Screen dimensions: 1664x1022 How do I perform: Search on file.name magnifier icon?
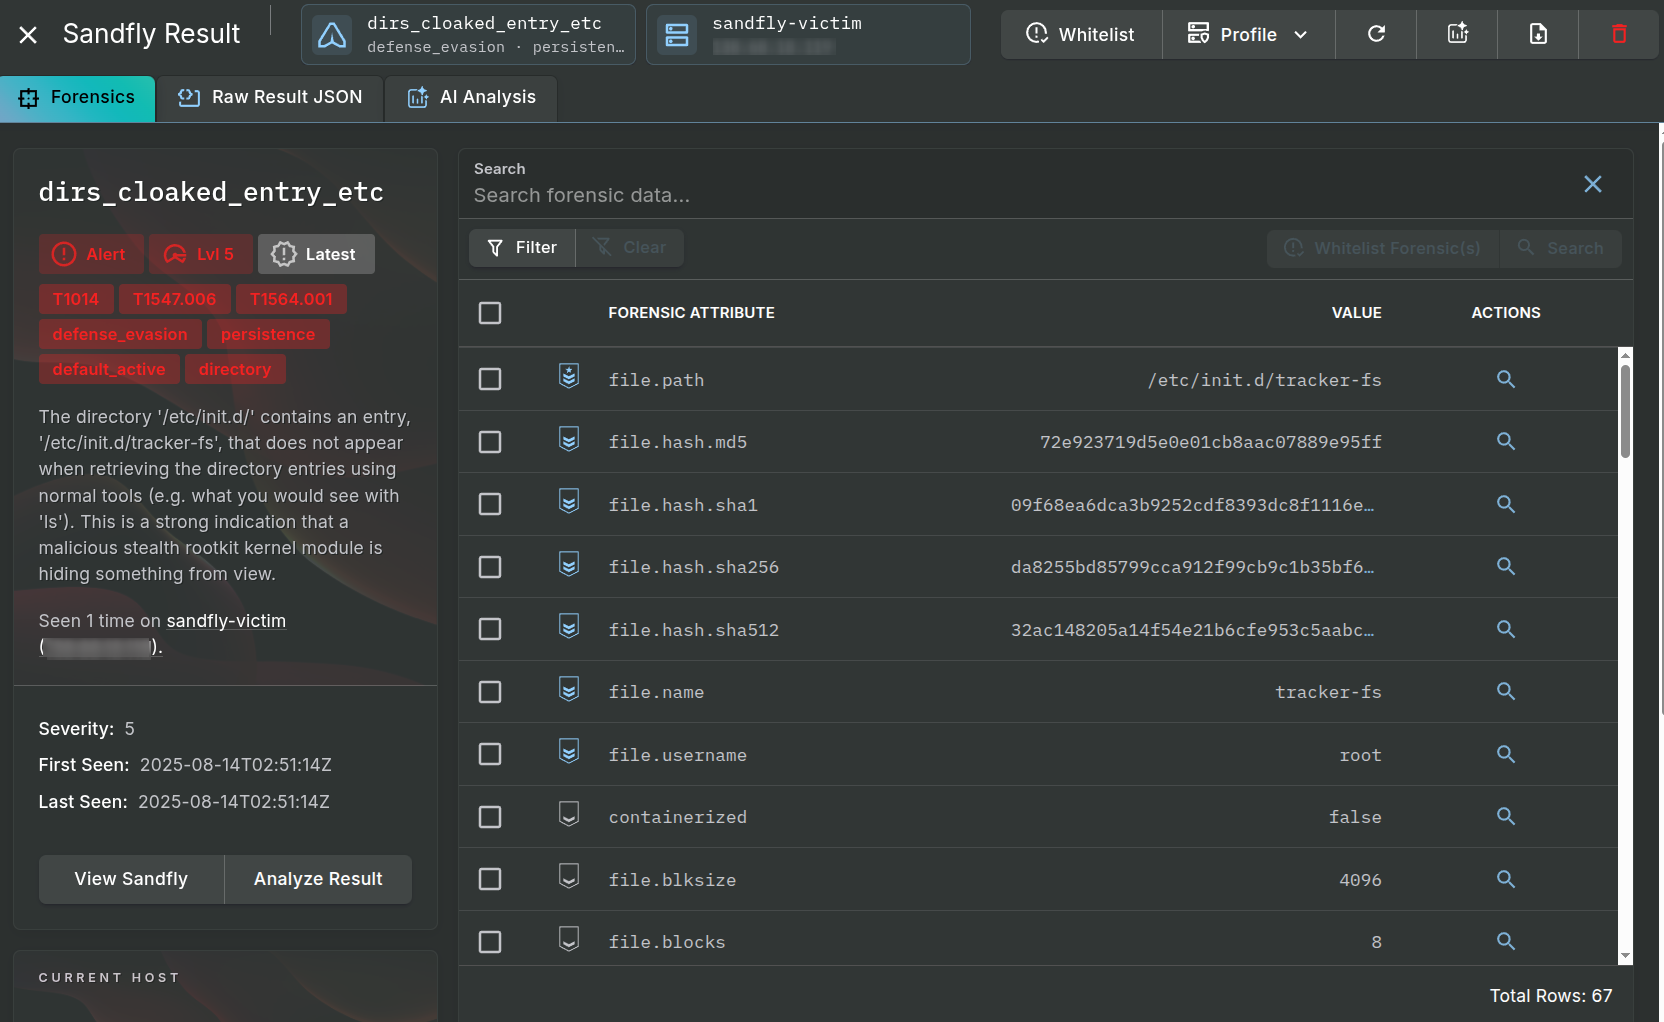coord(1506,691)
